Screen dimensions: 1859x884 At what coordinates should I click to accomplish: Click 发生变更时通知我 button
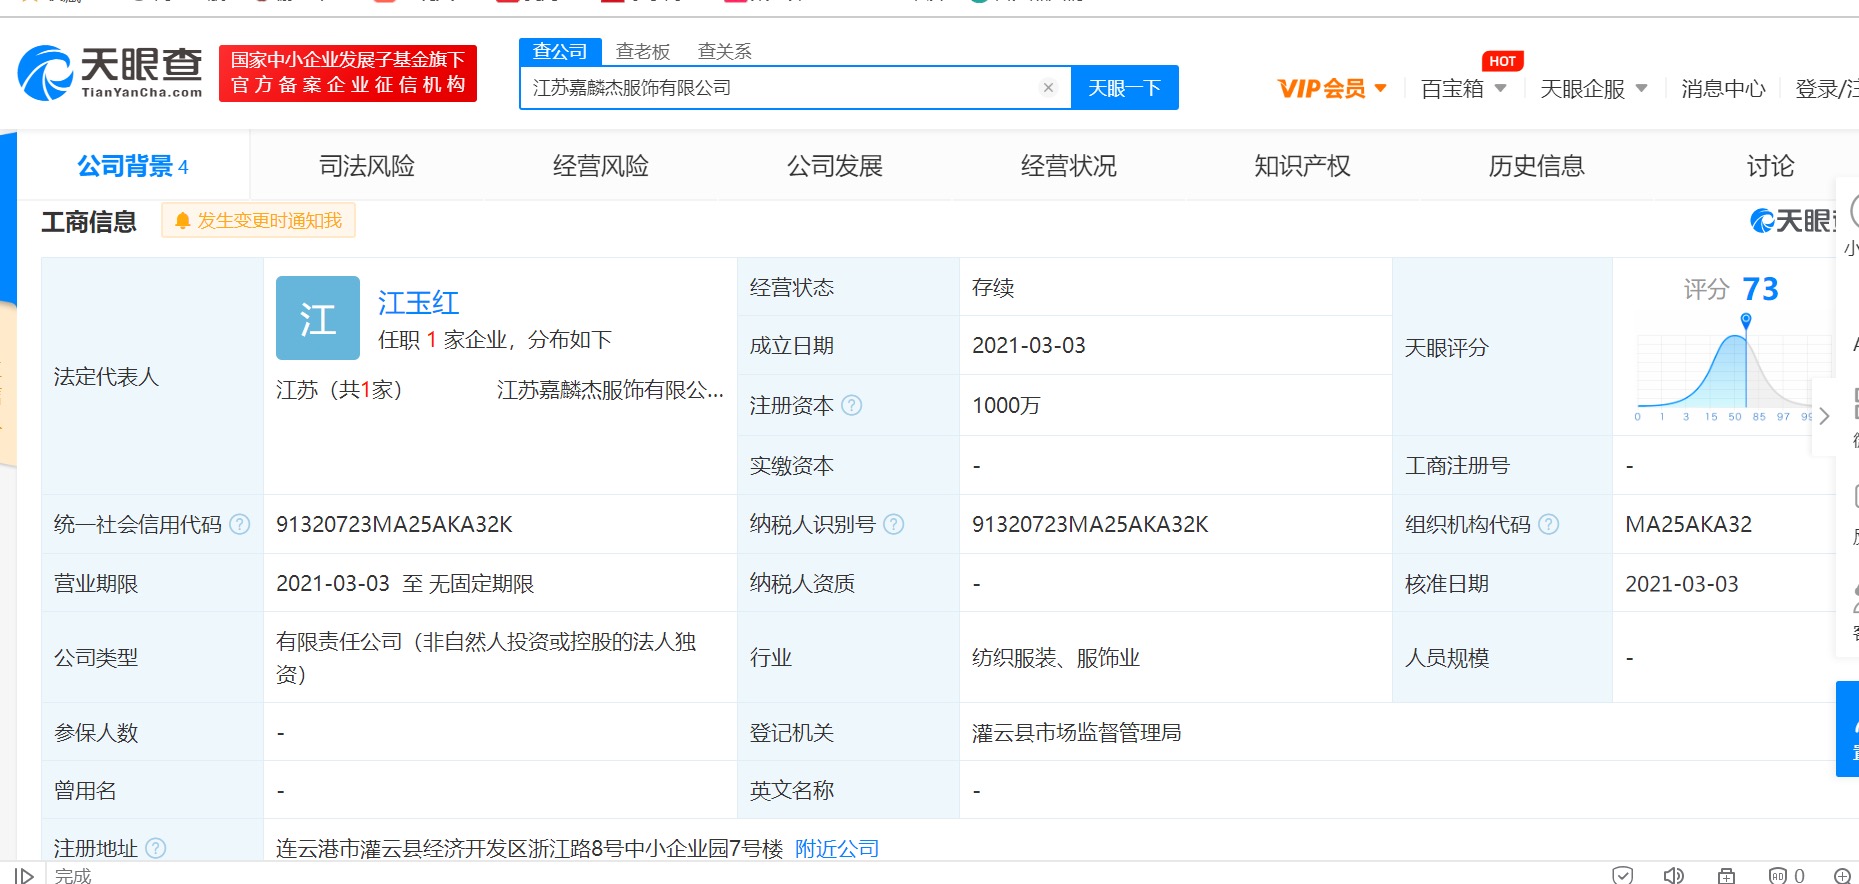pos(259,221)
